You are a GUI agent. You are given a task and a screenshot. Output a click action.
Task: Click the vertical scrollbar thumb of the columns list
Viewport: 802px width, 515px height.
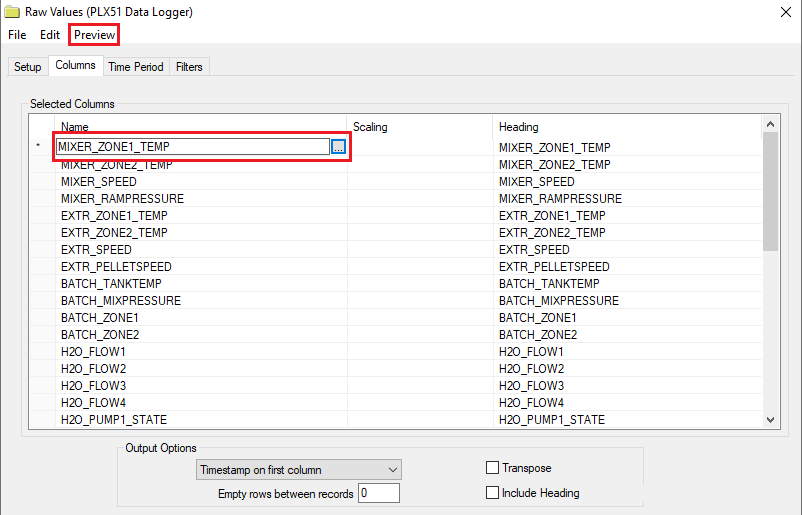point(770,192)
